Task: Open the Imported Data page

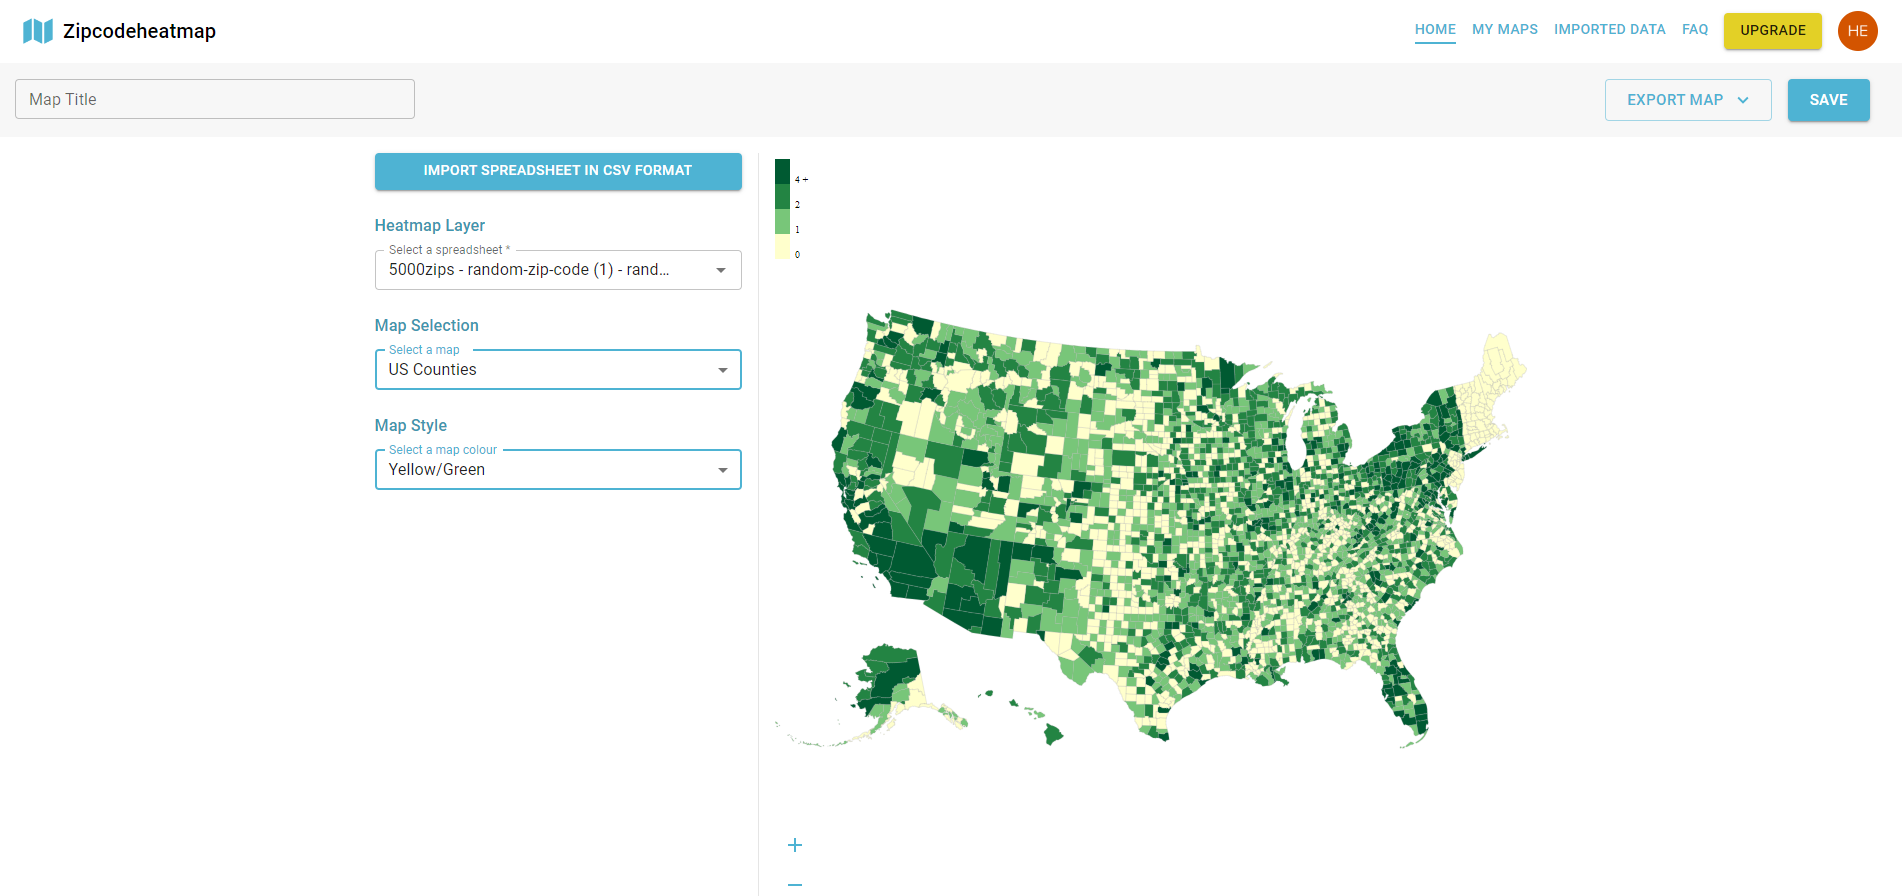Action: tap(1610, 30)
